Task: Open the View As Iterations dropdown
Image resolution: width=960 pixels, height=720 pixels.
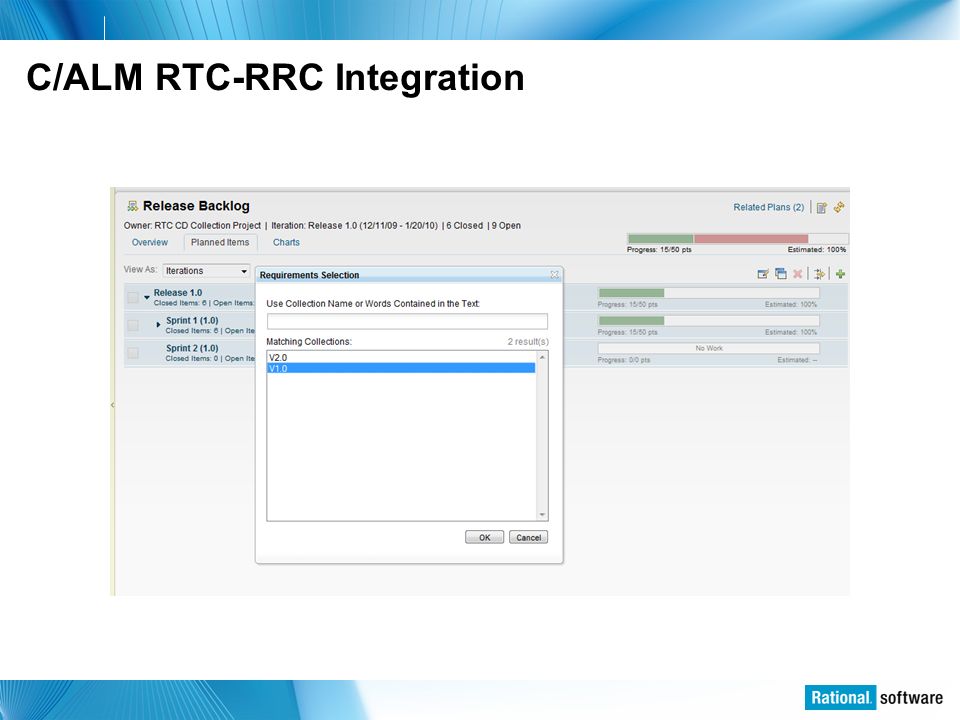Action: [206, 271]
